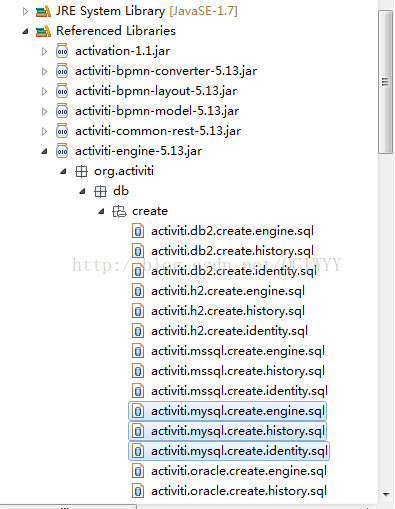Collapse the db package arrow
The width and height of the screenshot is (395, 509).
pos(82,192)
